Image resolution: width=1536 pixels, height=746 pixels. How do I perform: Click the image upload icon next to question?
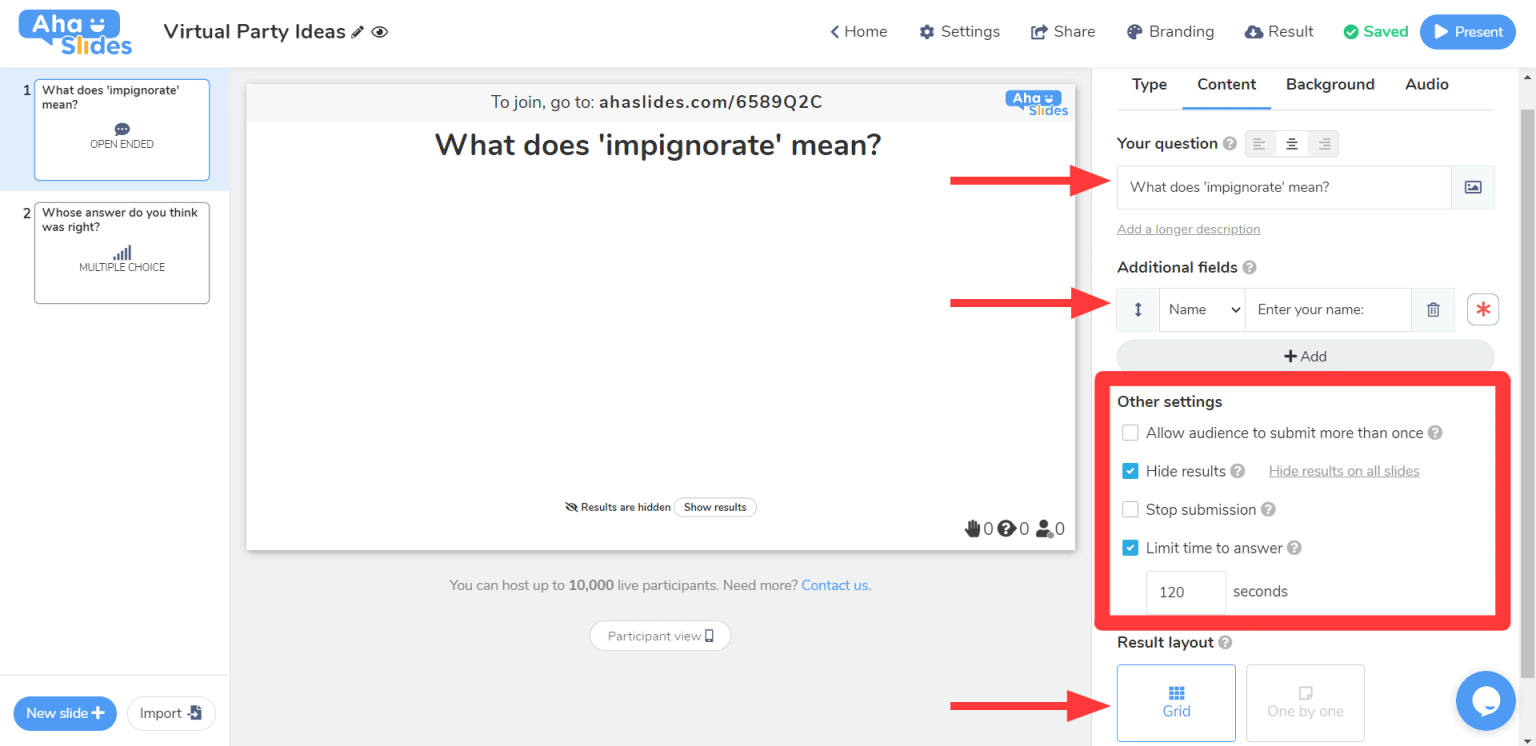(x=1472, y=187)
